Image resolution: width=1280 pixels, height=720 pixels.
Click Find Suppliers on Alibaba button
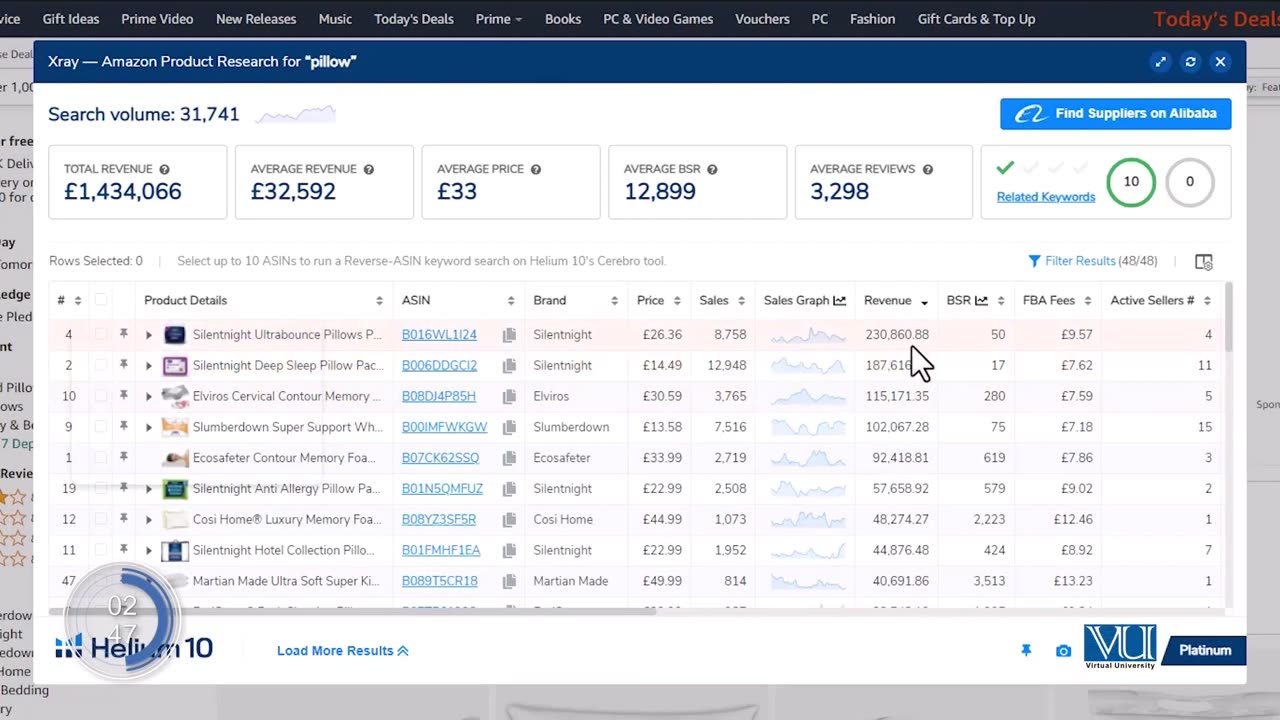(x=1115, y=113)
